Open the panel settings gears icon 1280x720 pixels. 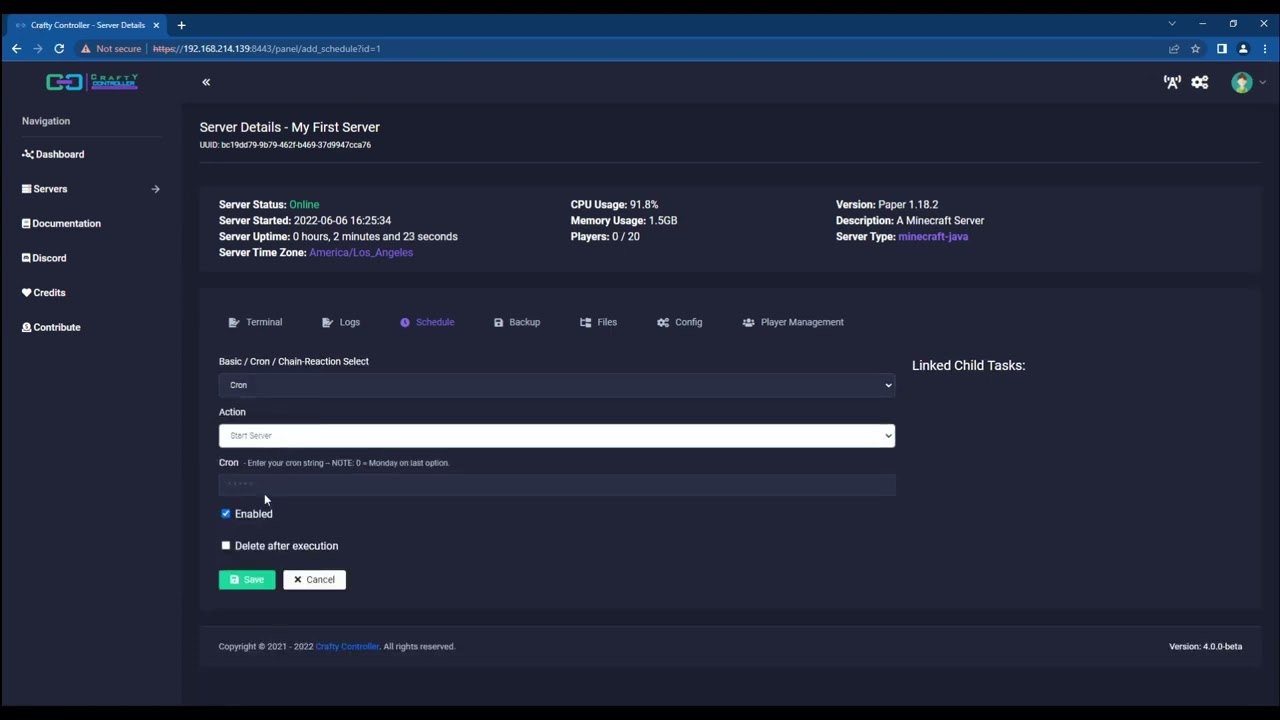[1200, 83]
